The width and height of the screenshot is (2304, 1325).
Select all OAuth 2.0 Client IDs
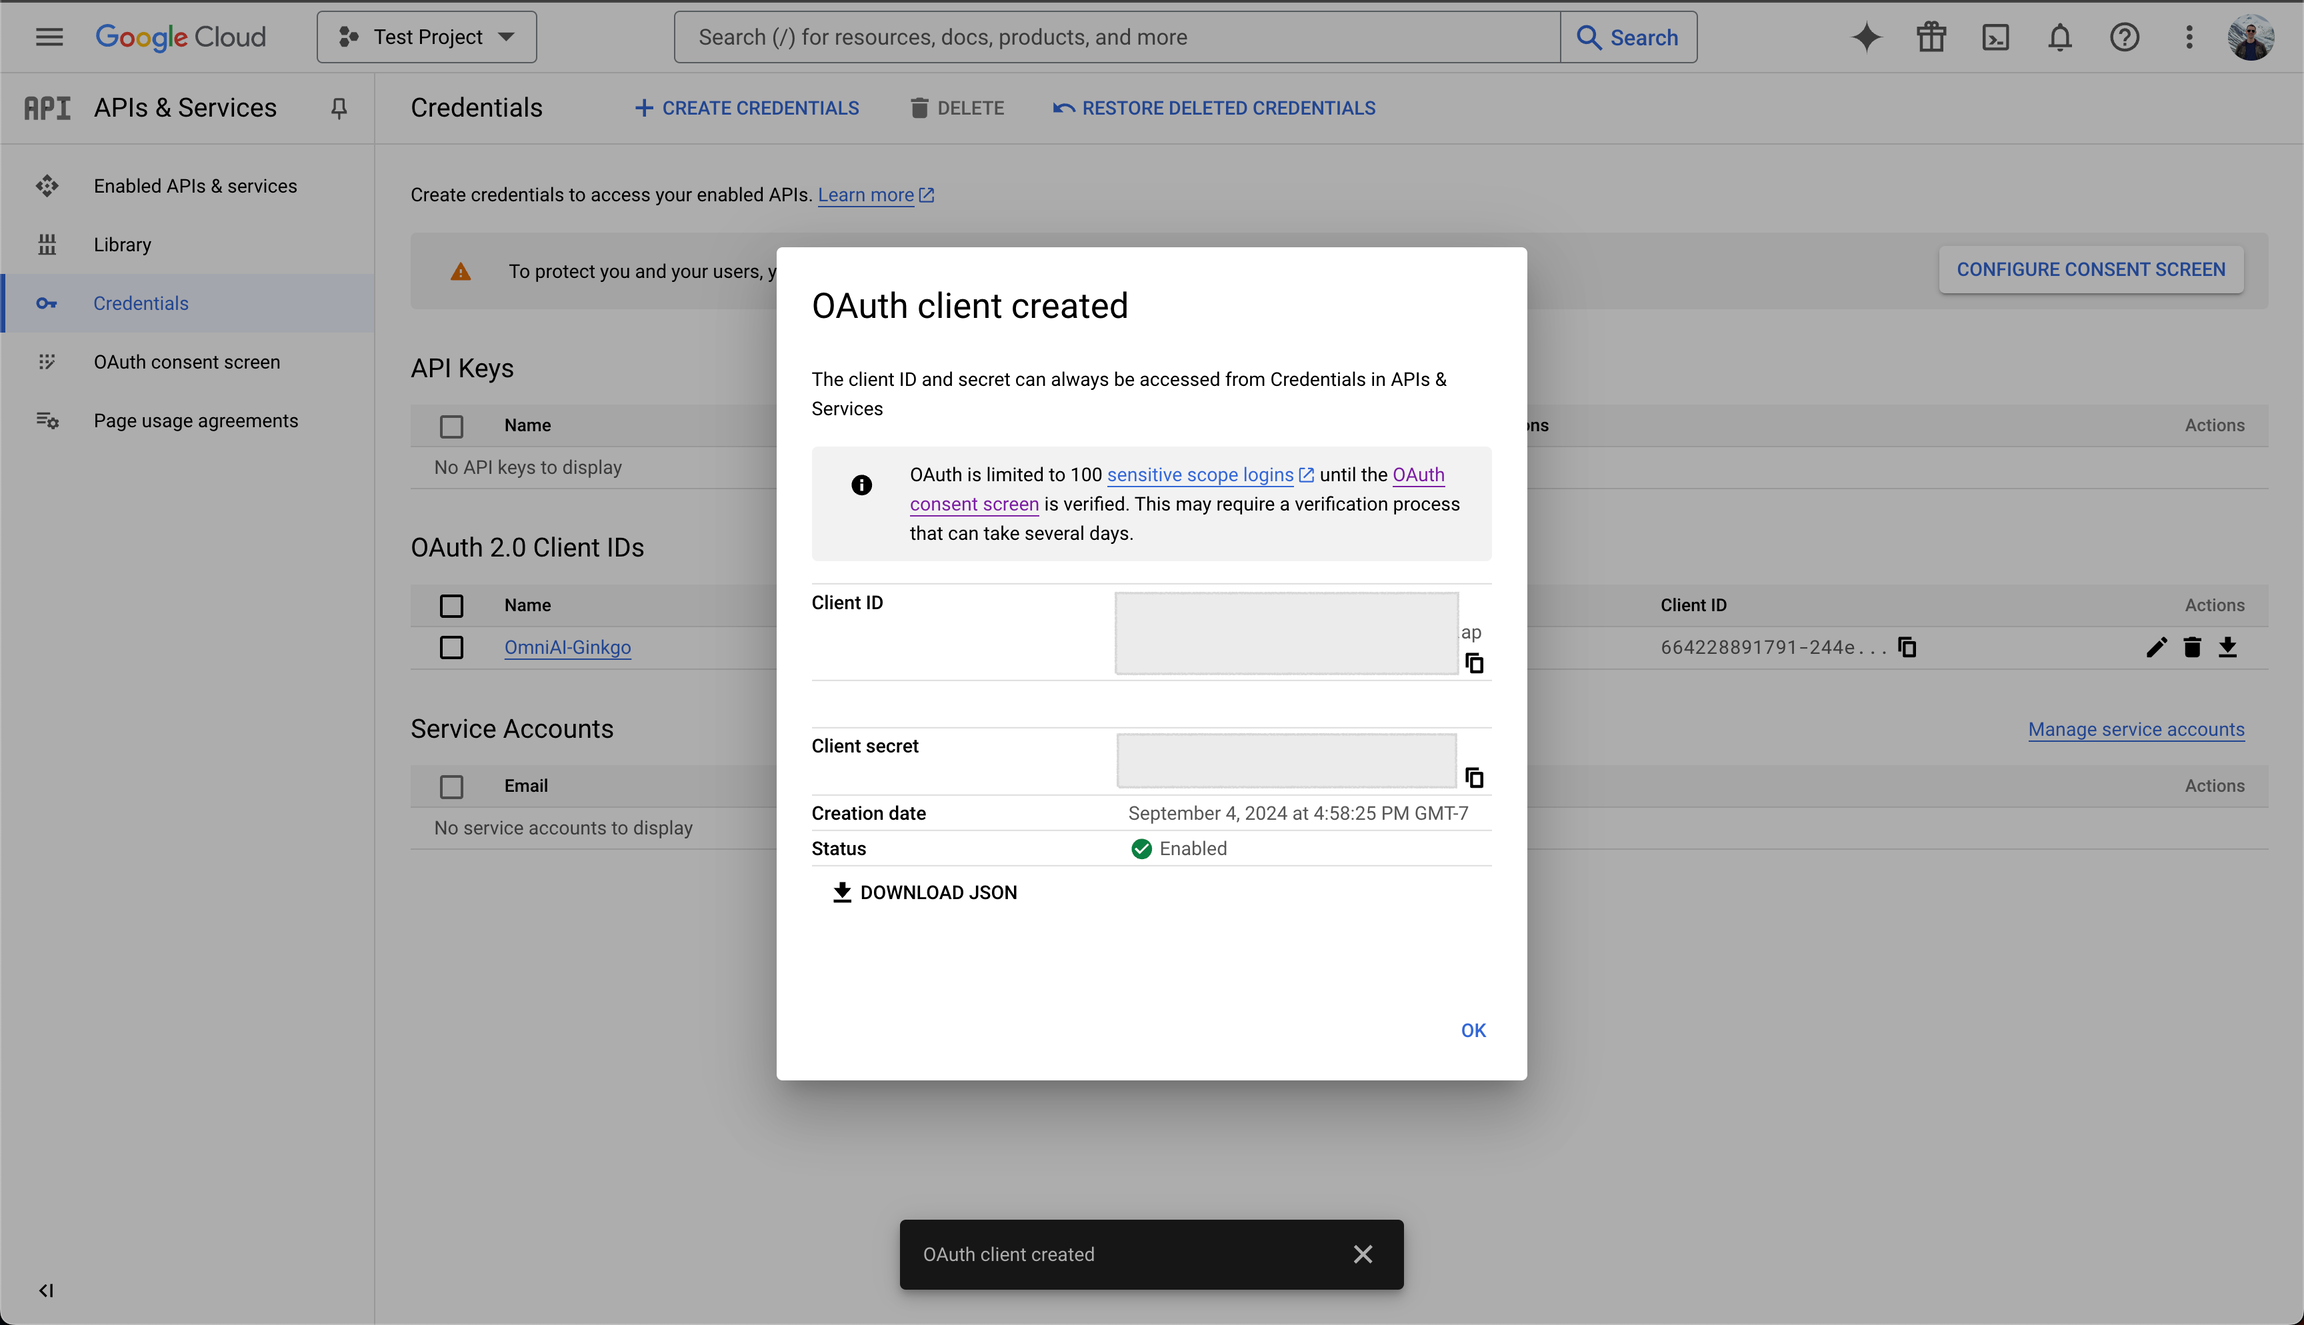[452, 605]
